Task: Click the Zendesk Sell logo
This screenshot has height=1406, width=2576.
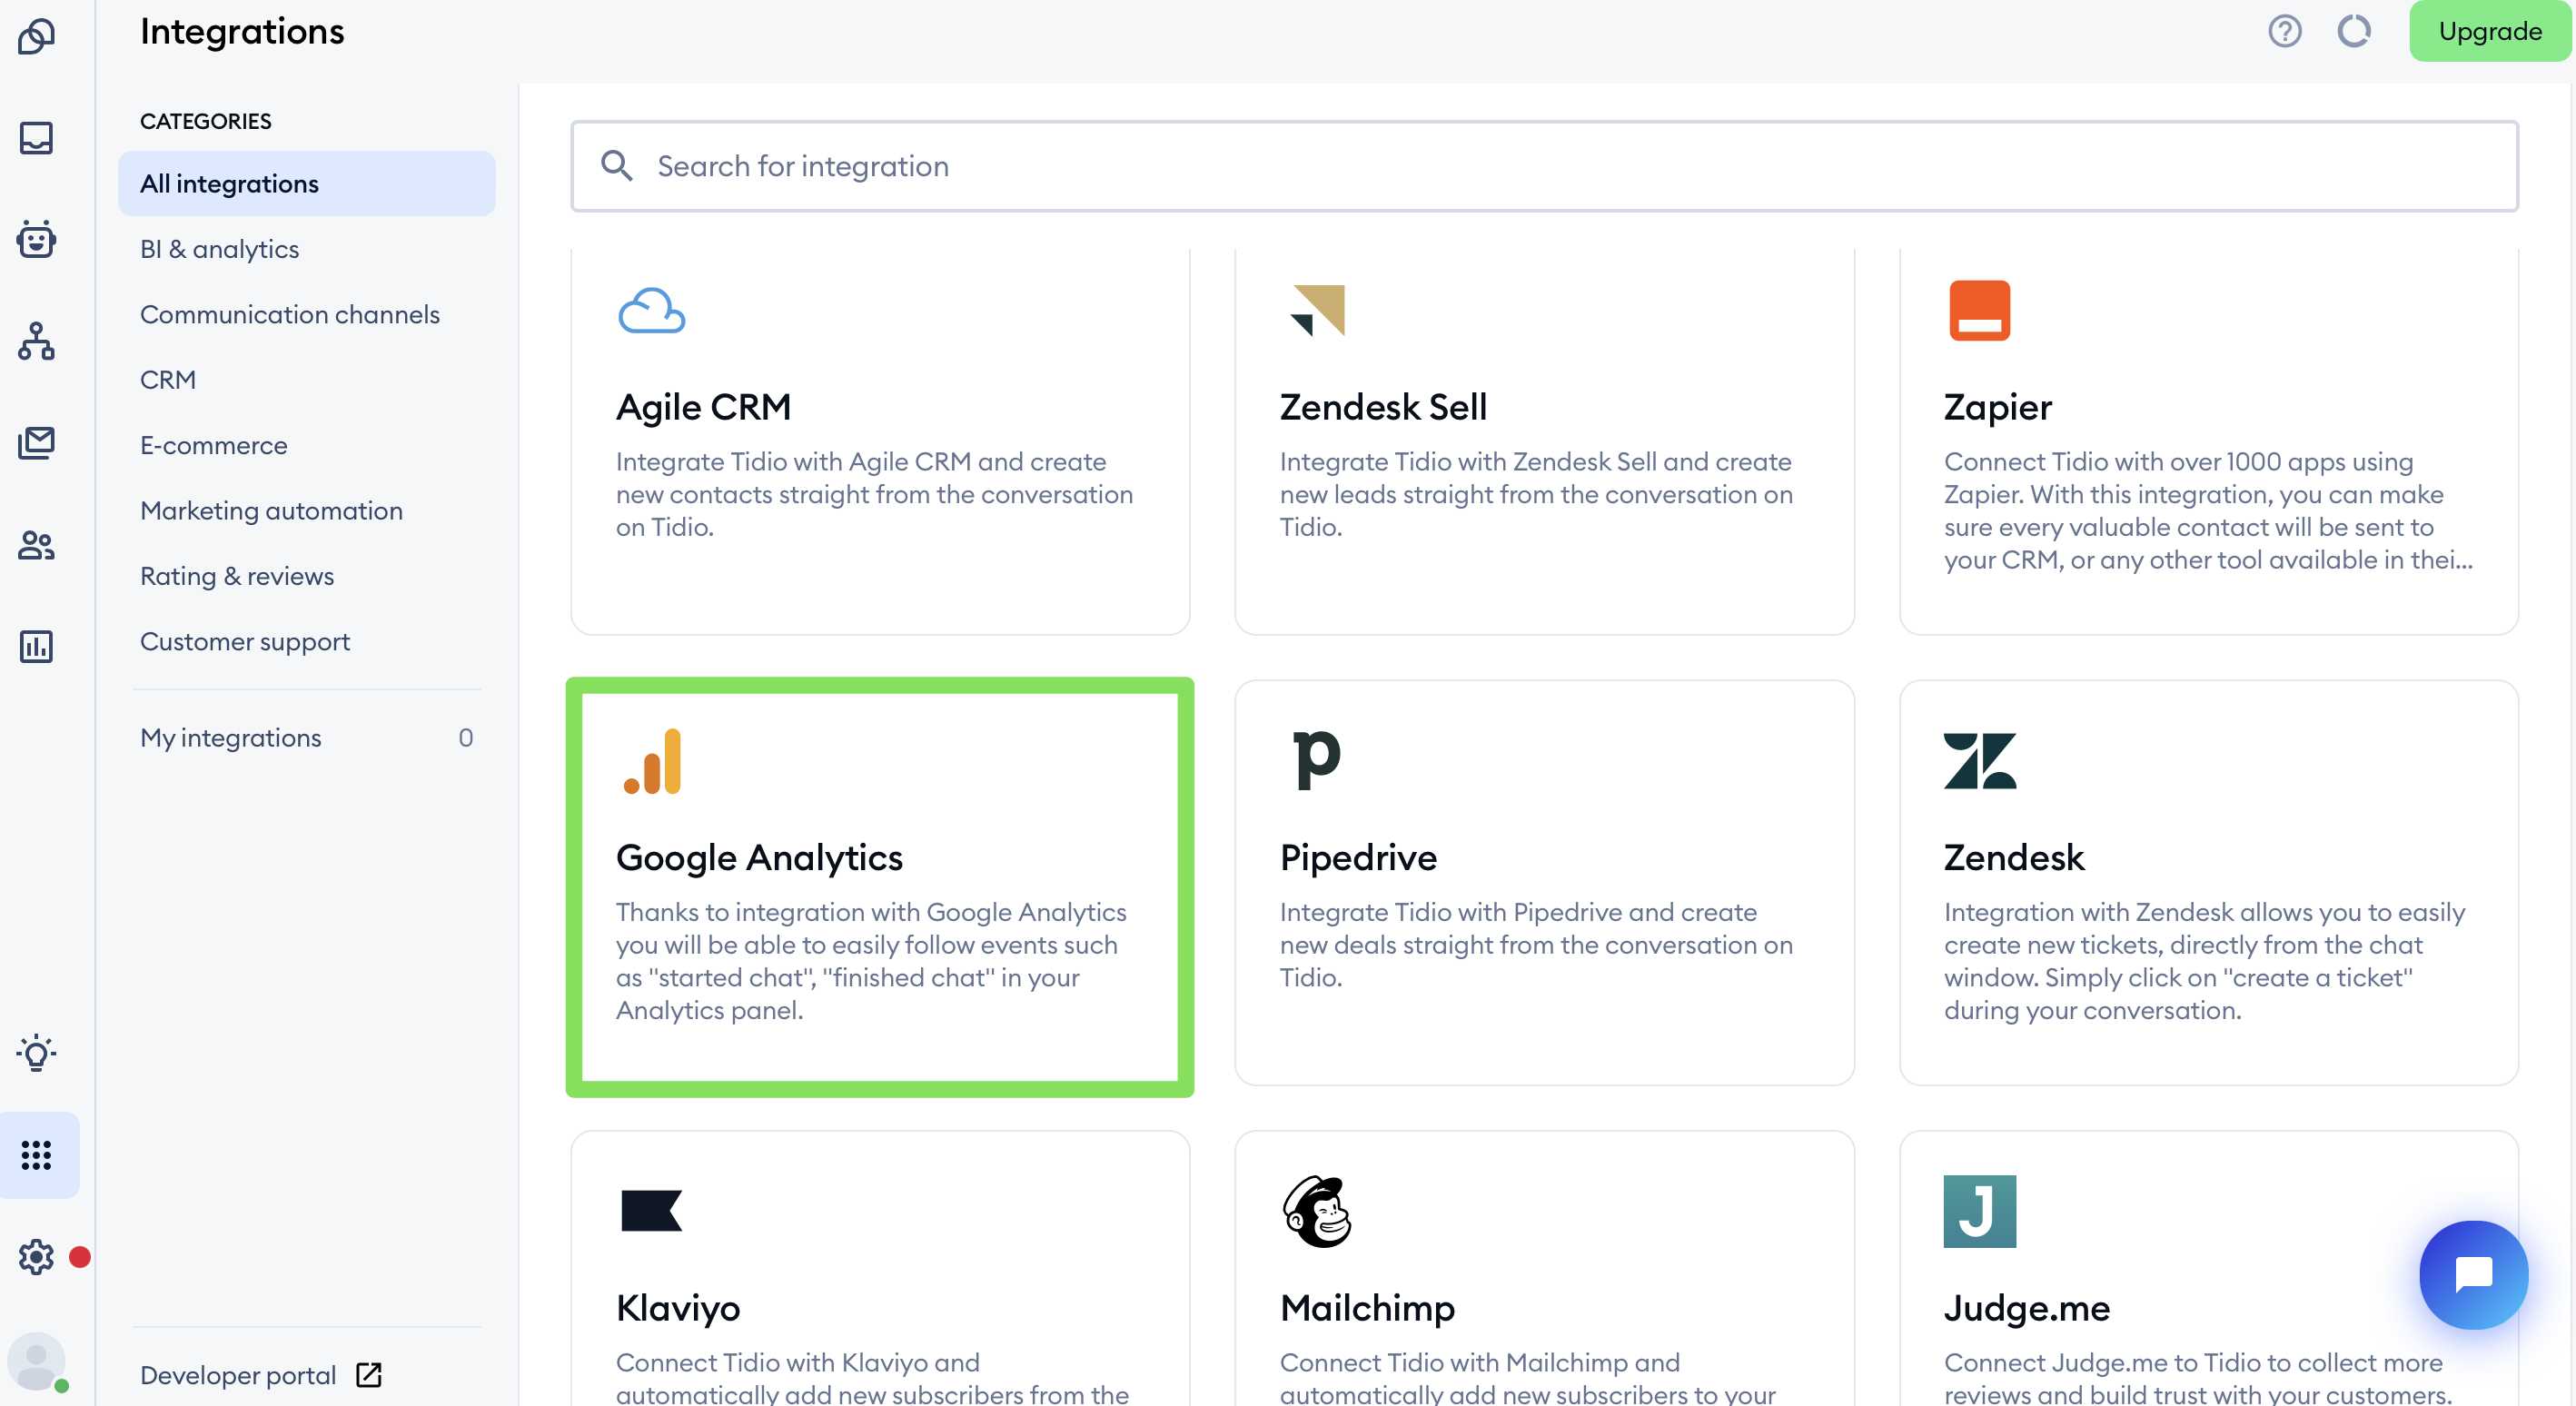Action: 1317,311
